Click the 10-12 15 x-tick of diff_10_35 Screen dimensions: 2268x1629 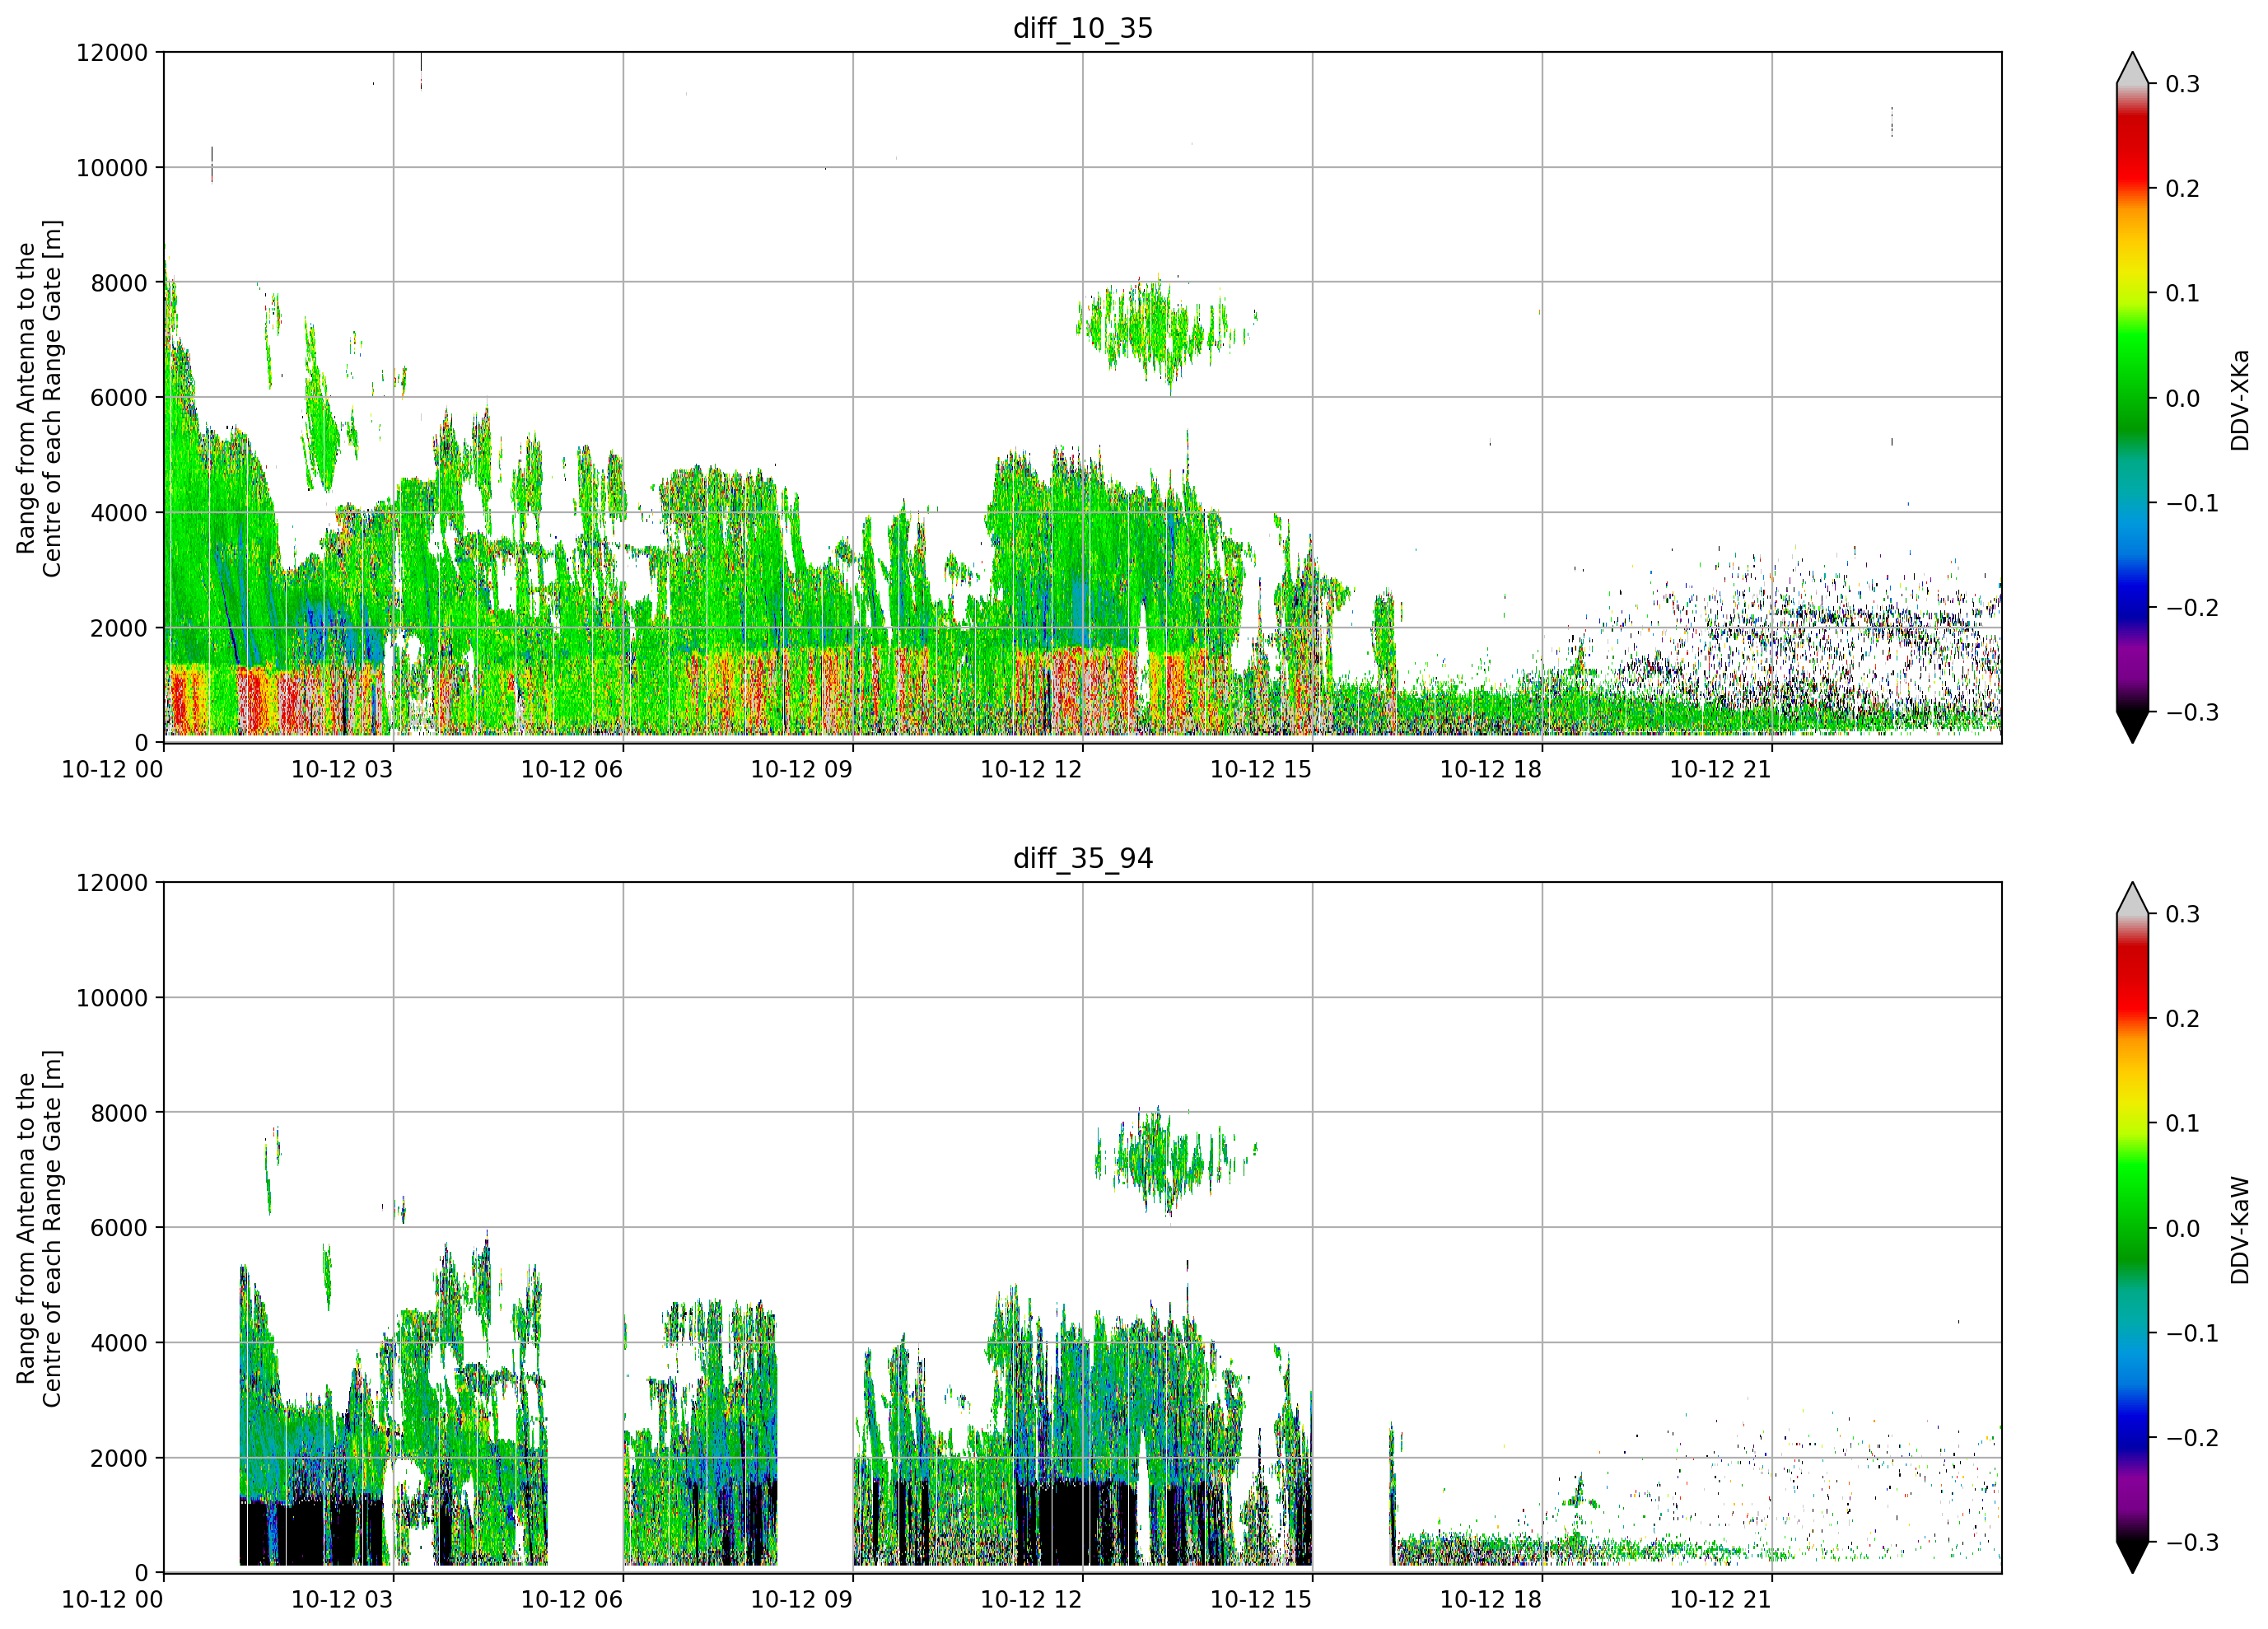(1261, 769)
